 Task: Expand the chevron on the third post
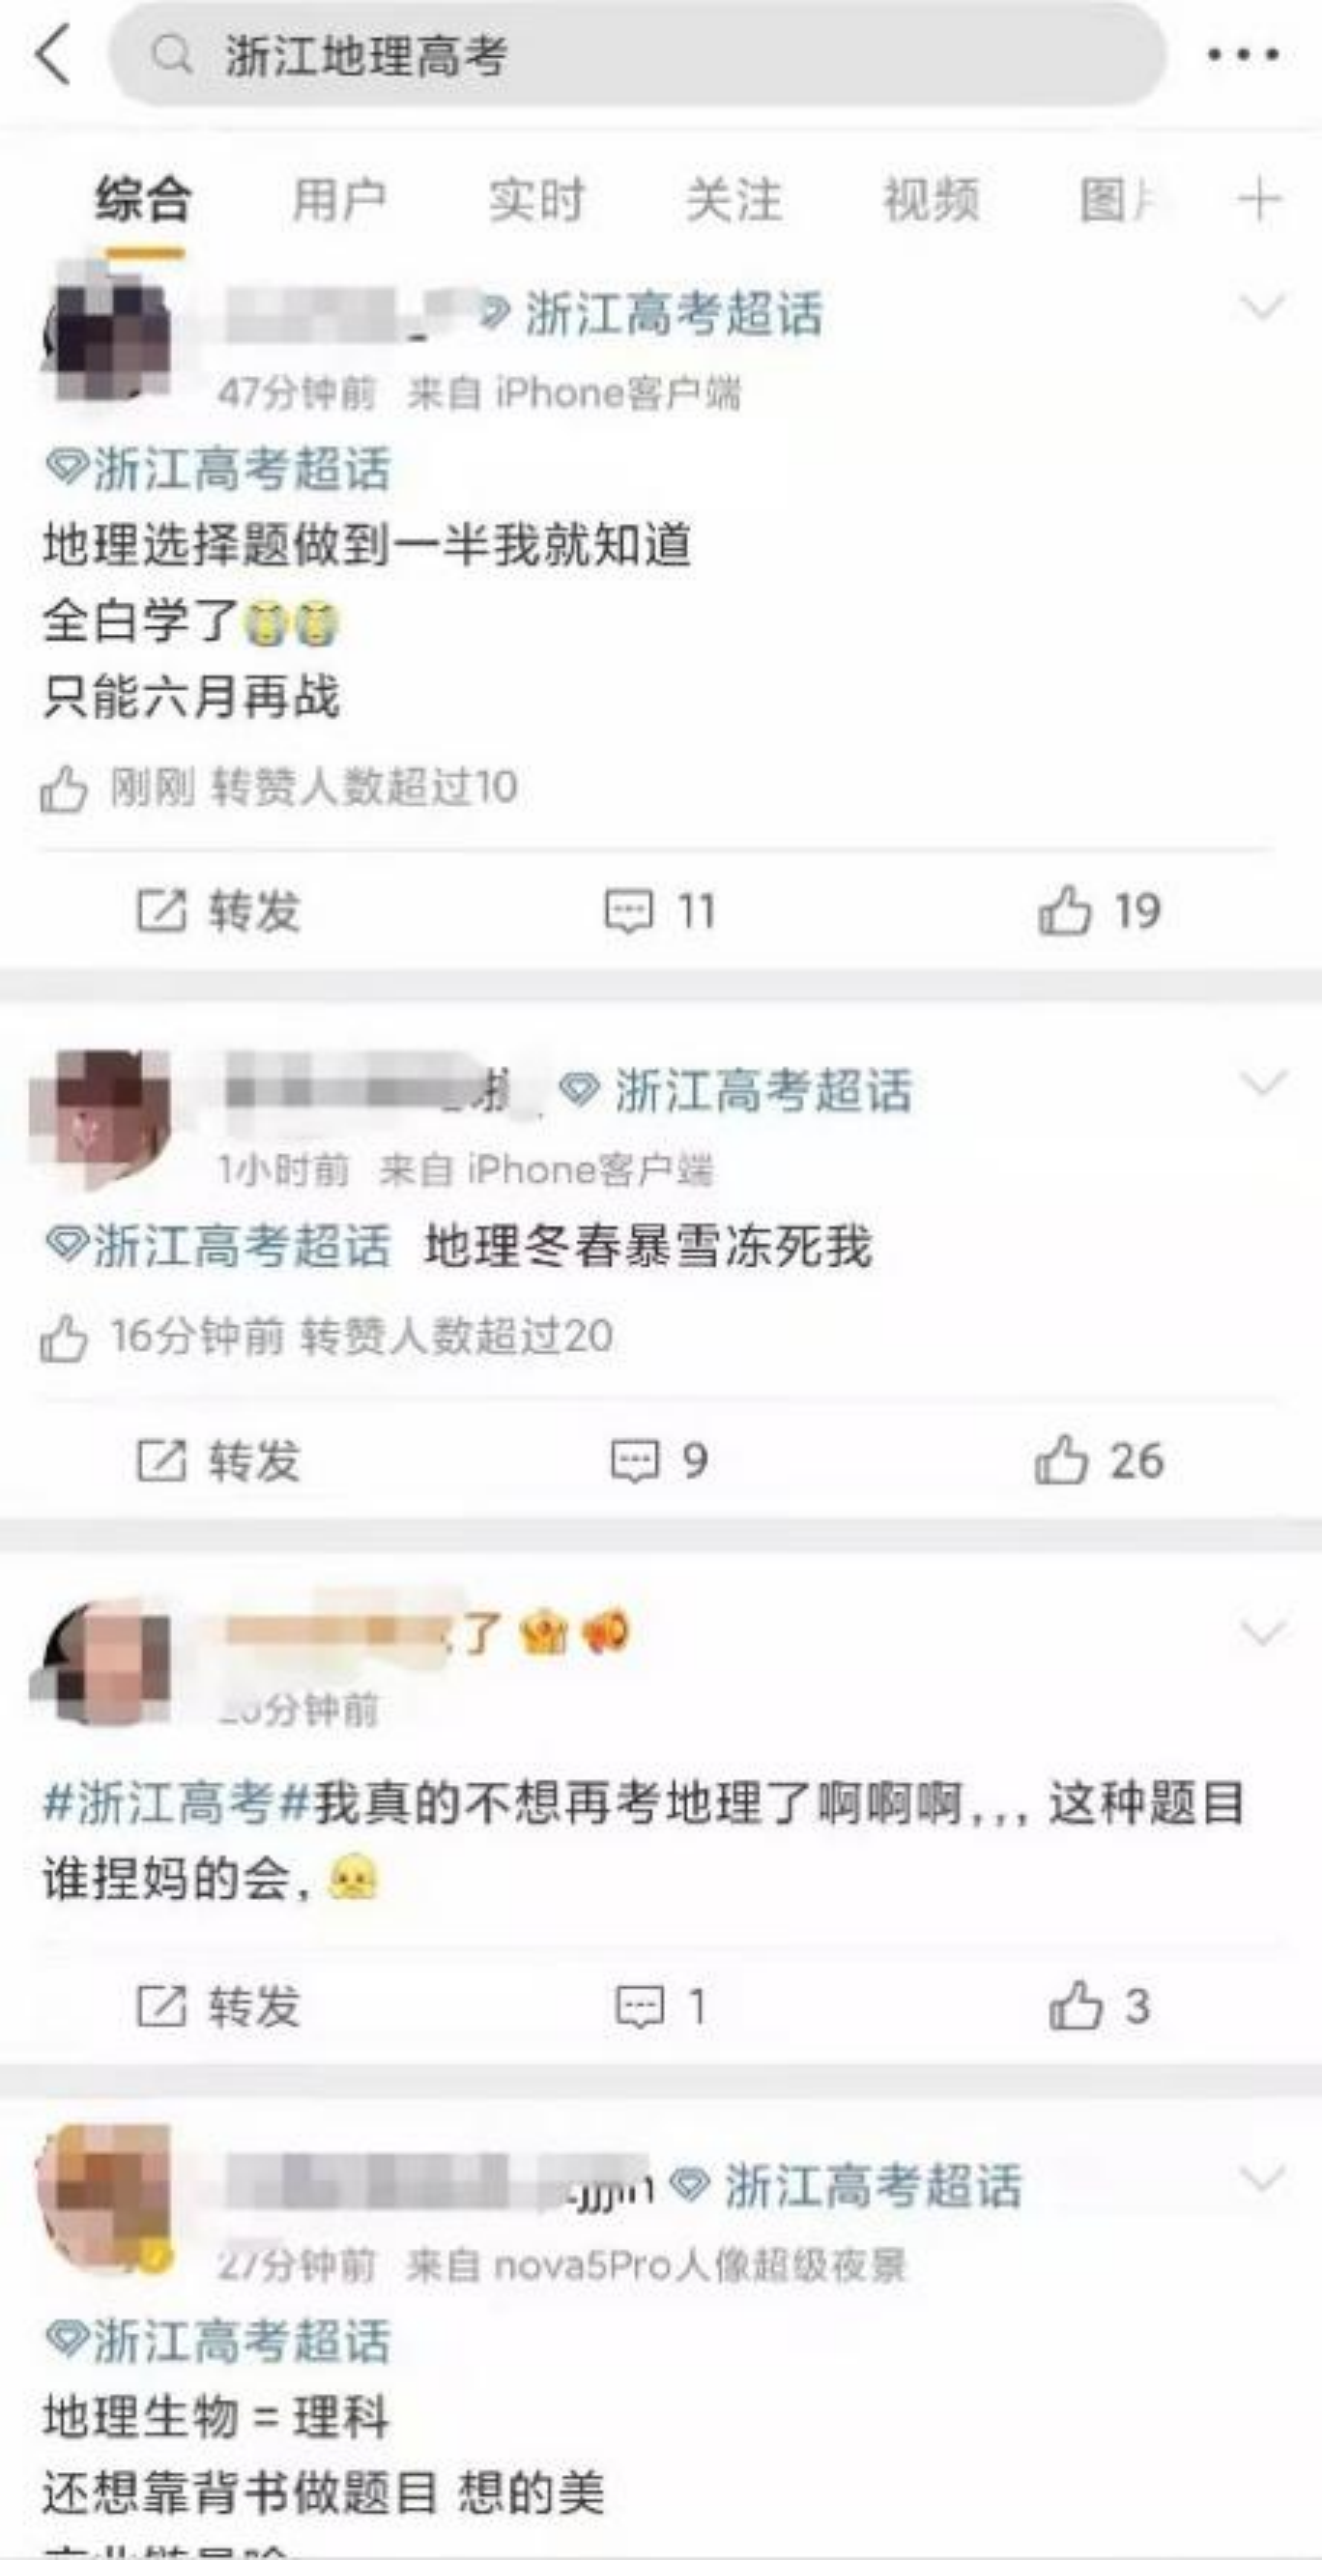[1262, 1633]
